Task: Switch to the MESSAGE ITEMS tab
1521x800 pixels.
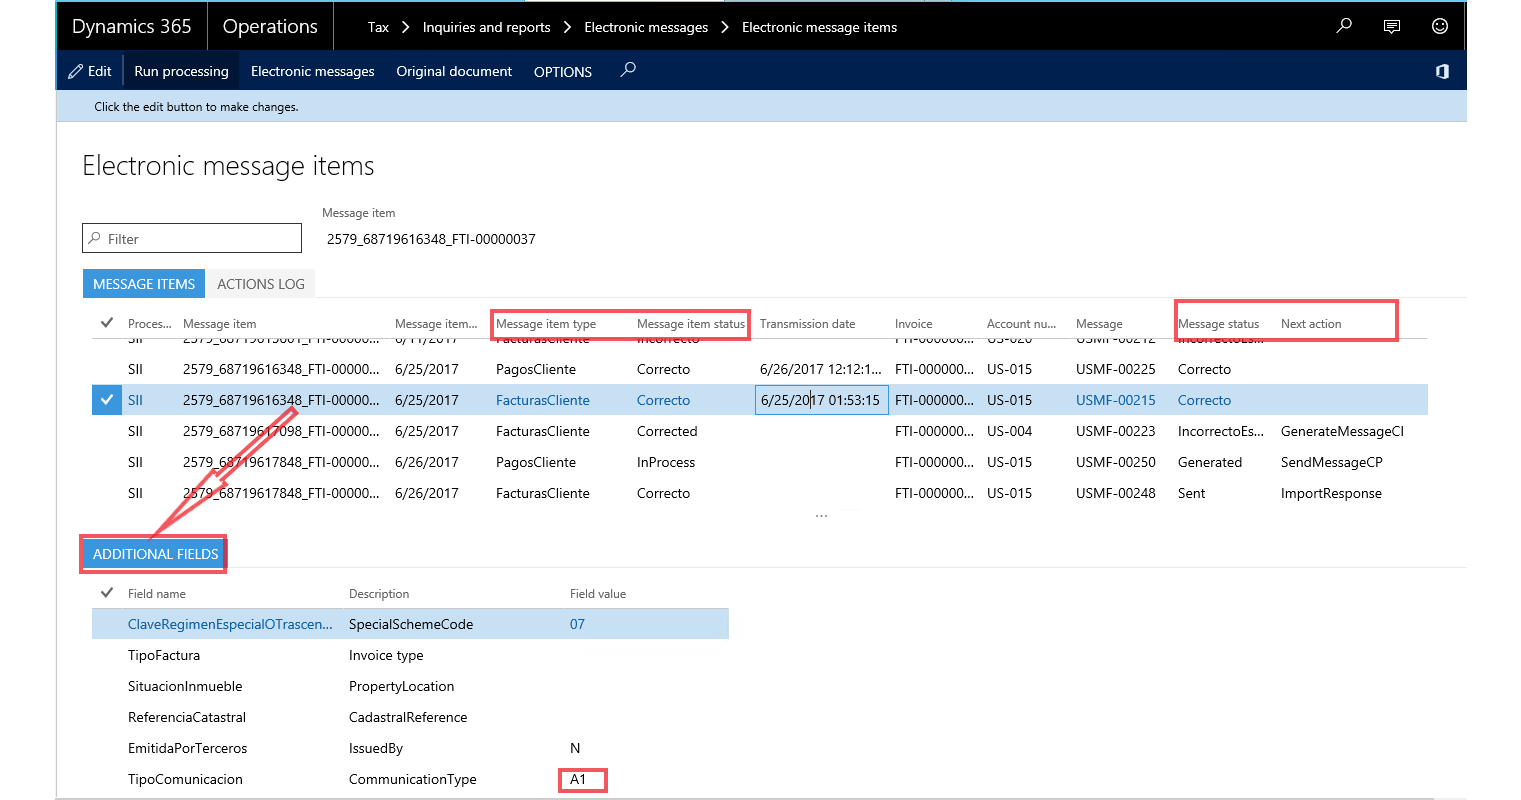Action: click(x=144, y=284)
